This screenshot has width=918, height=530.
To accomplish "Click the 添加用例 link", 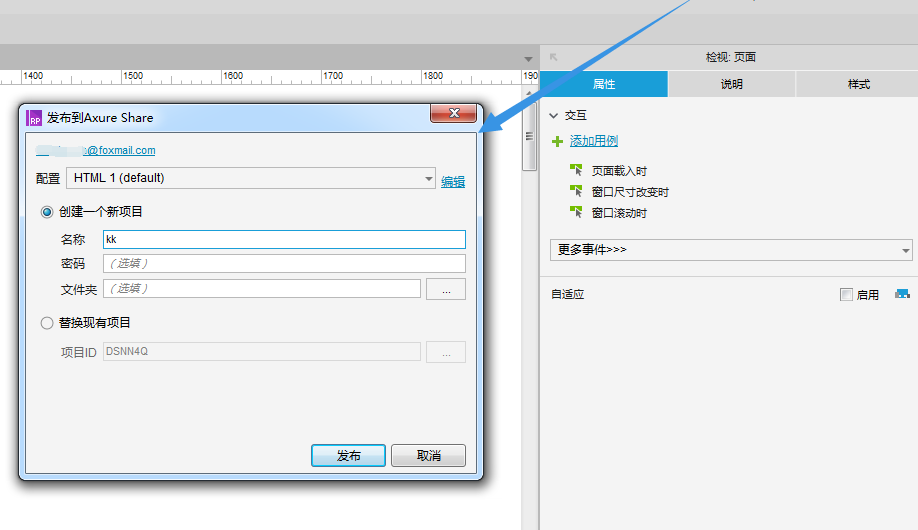I will [x=594, y=141].
